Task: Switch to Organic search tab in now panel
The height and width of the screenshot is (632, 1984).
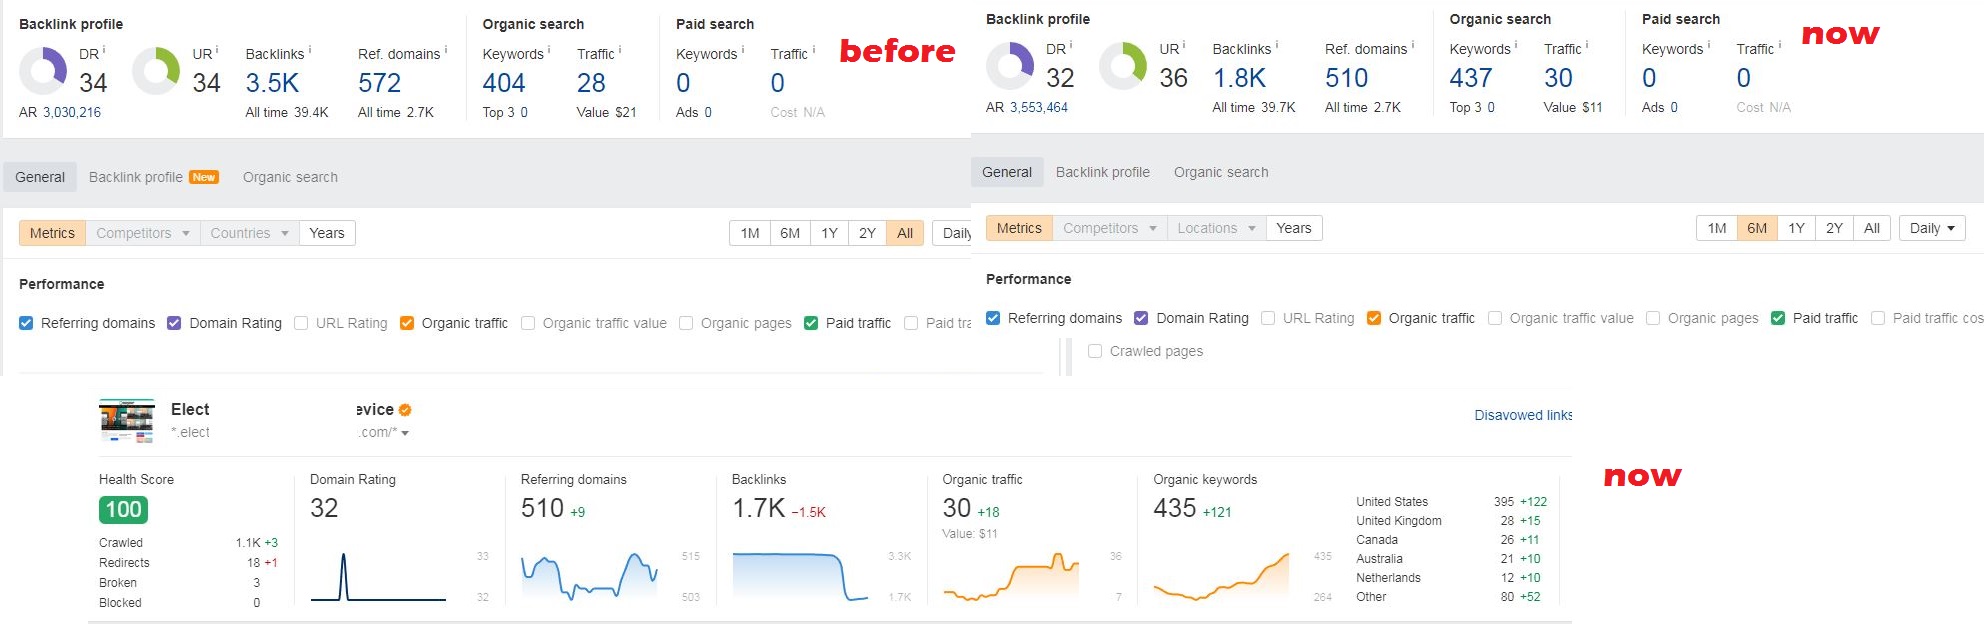Action: pyautogui.click(x=1221, y=172)
